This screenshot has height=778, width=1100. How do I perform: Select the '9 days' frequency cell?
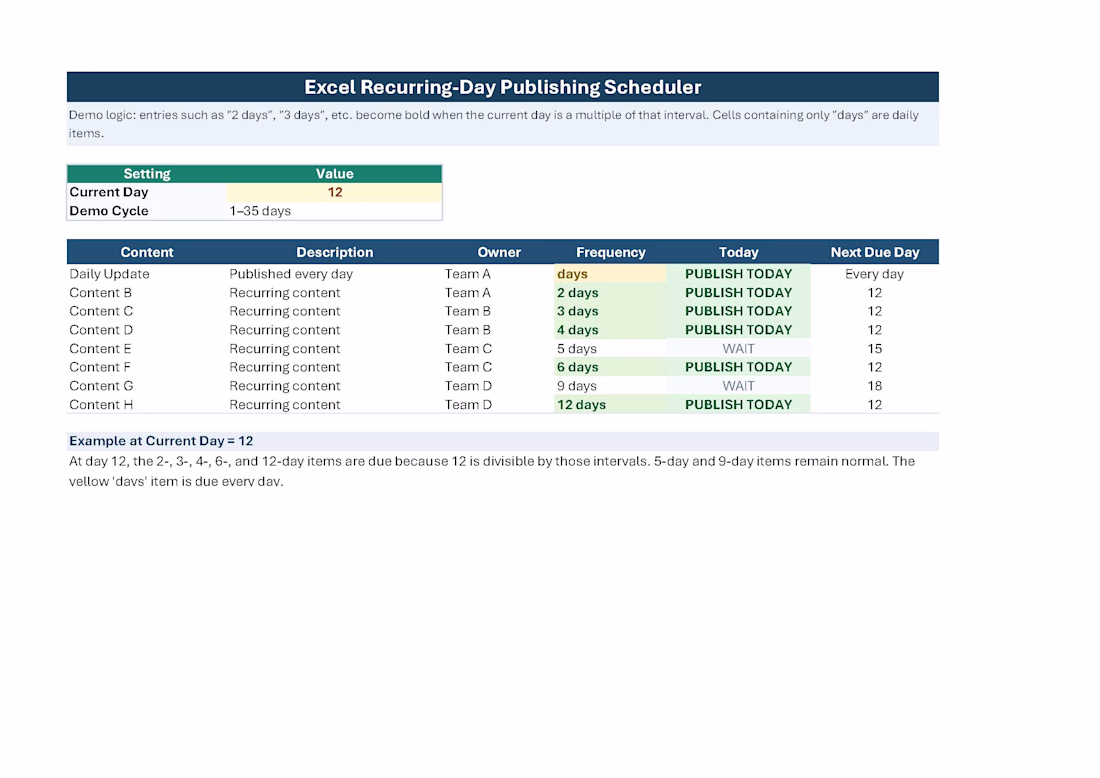610,387
